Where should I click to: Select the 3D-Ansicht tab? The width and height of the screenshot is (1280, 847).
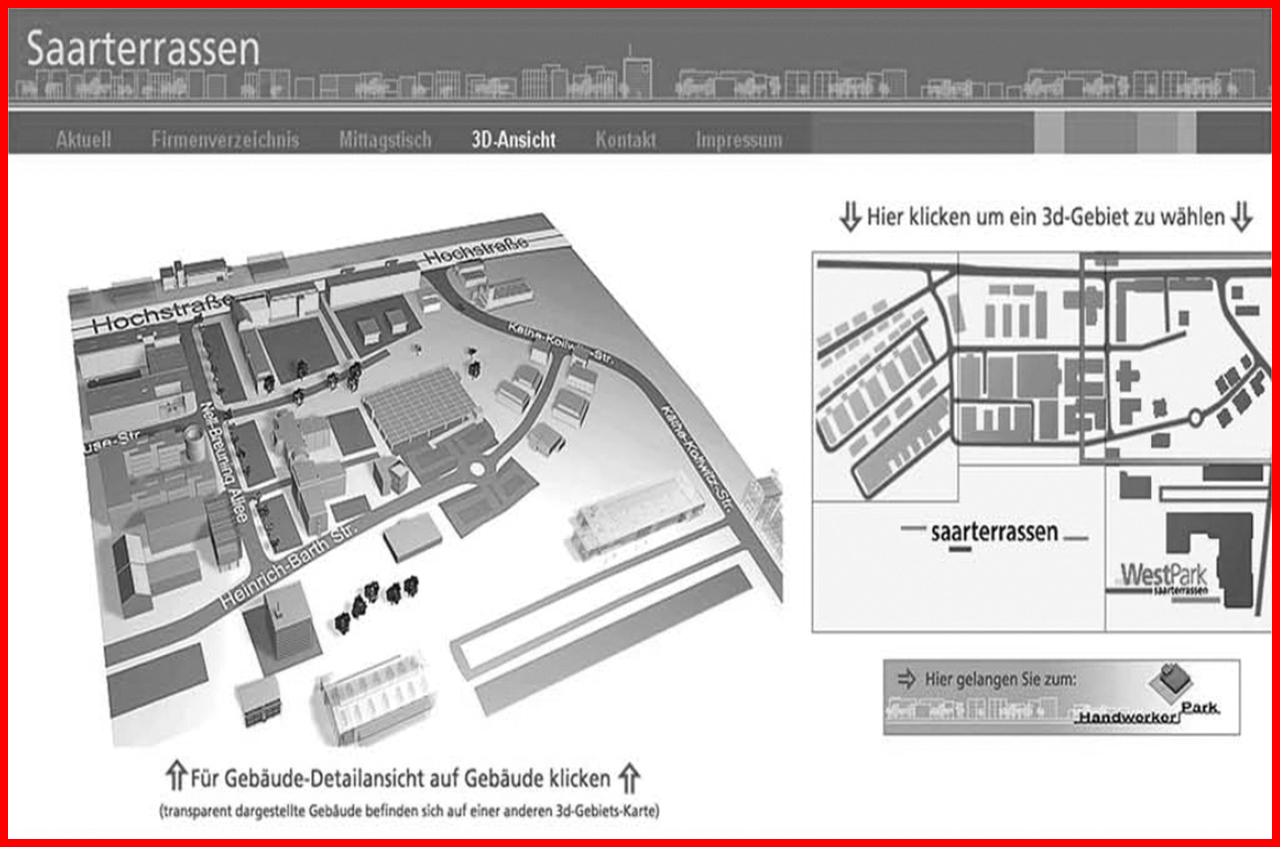[513, 140]
